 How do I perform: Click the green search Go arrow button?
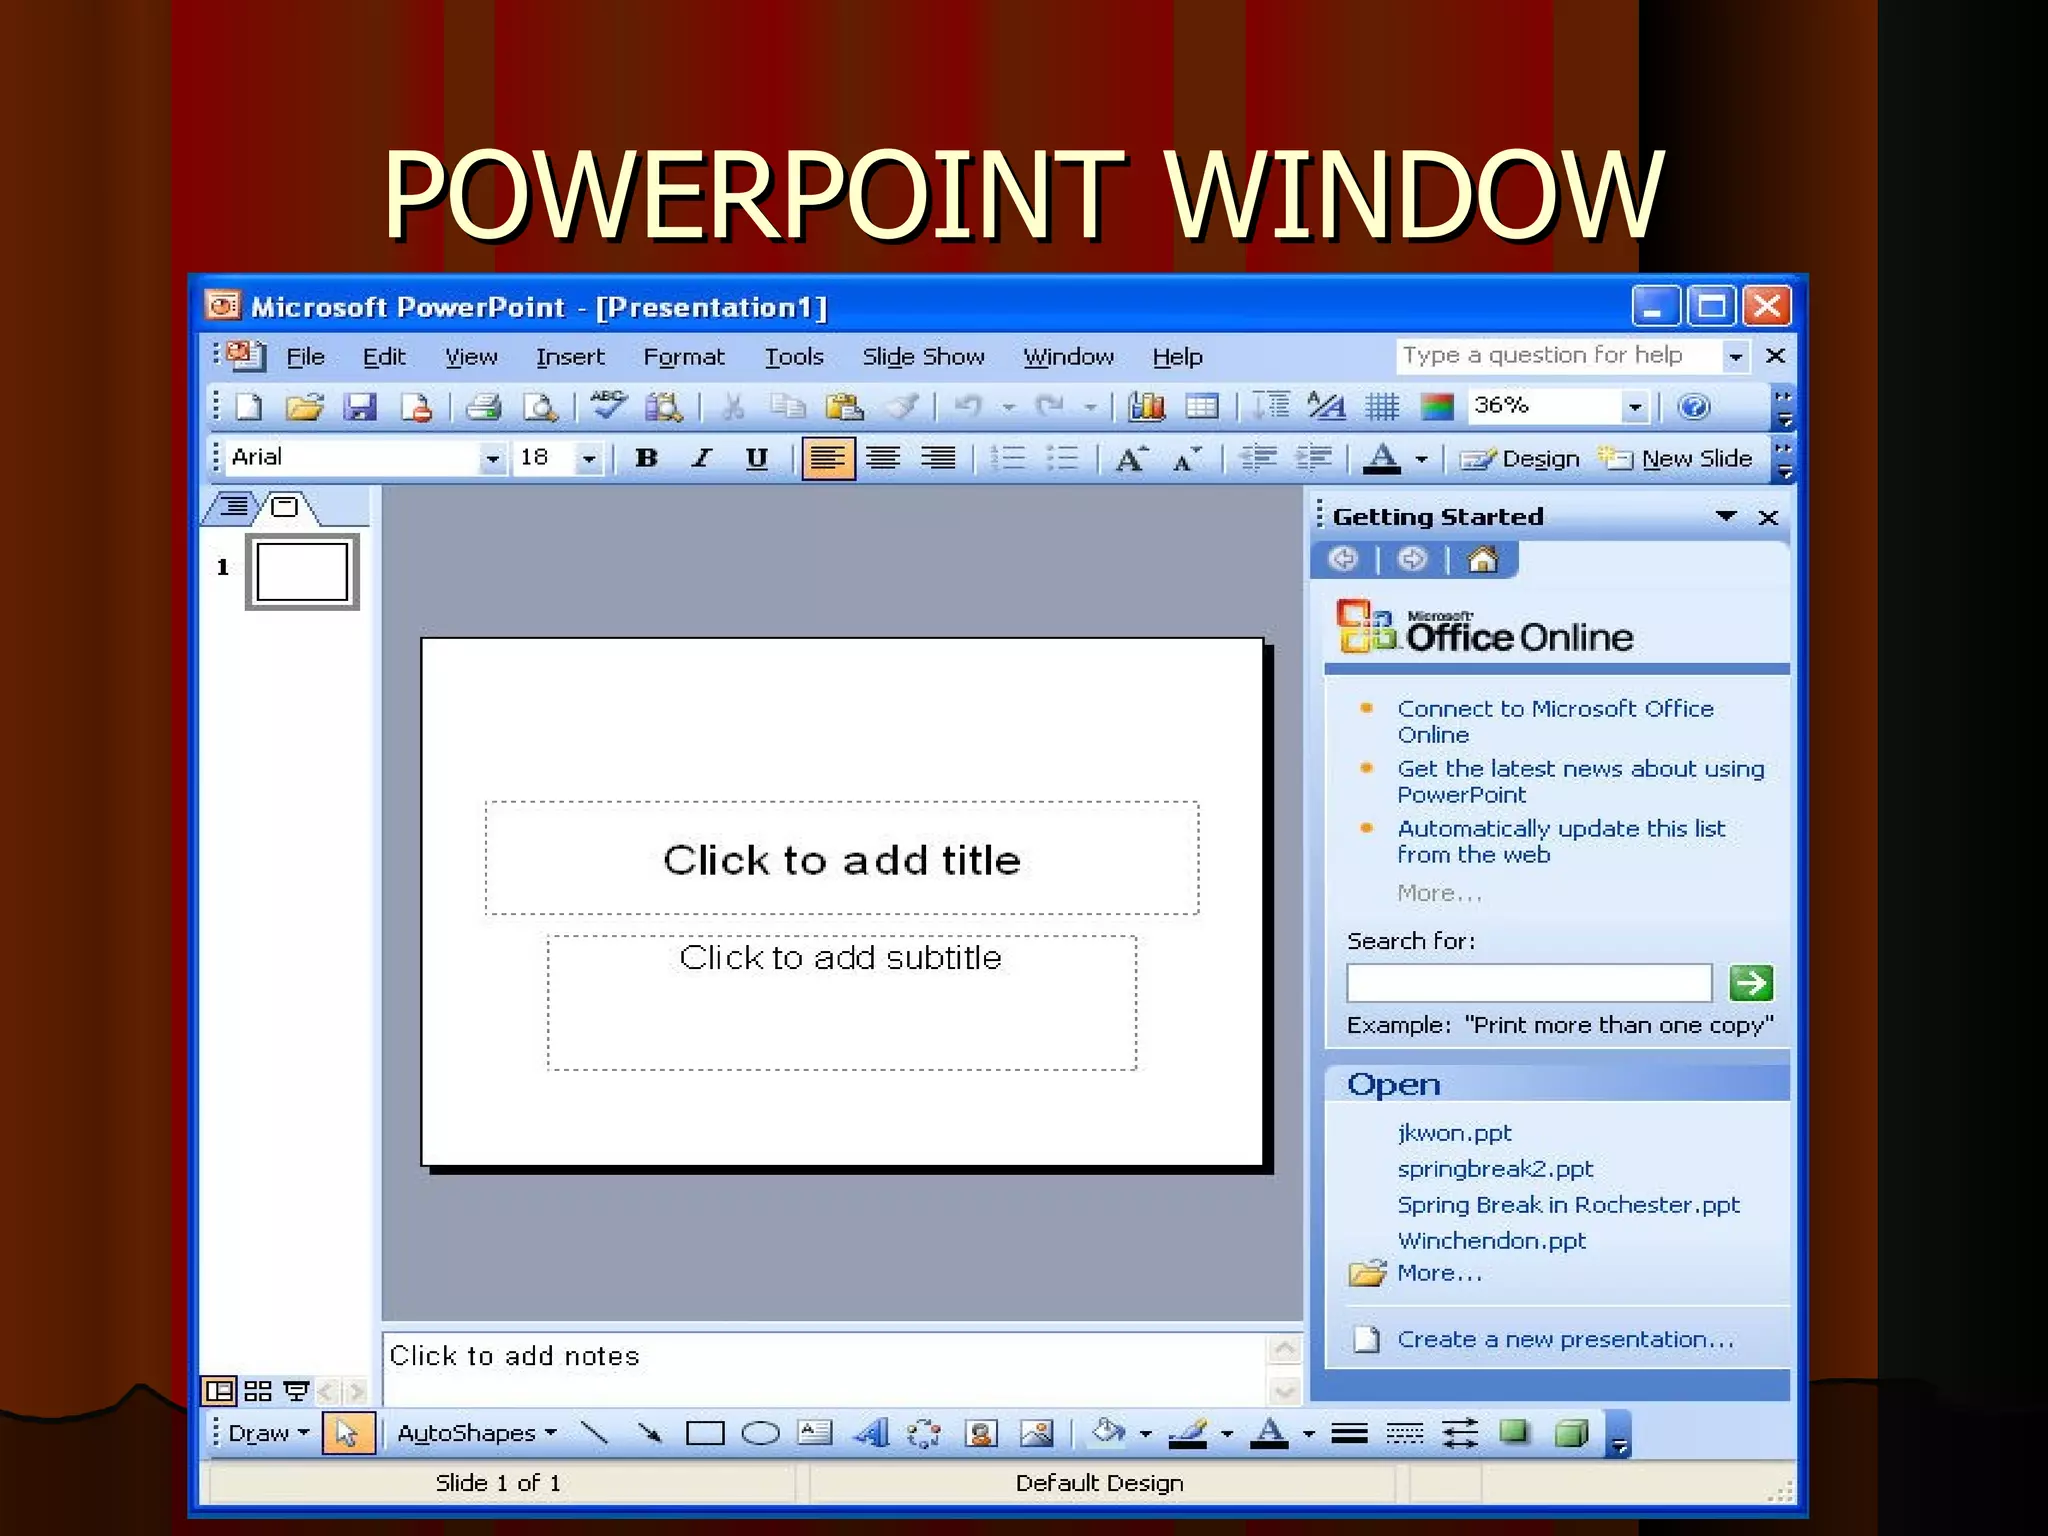1751,983
